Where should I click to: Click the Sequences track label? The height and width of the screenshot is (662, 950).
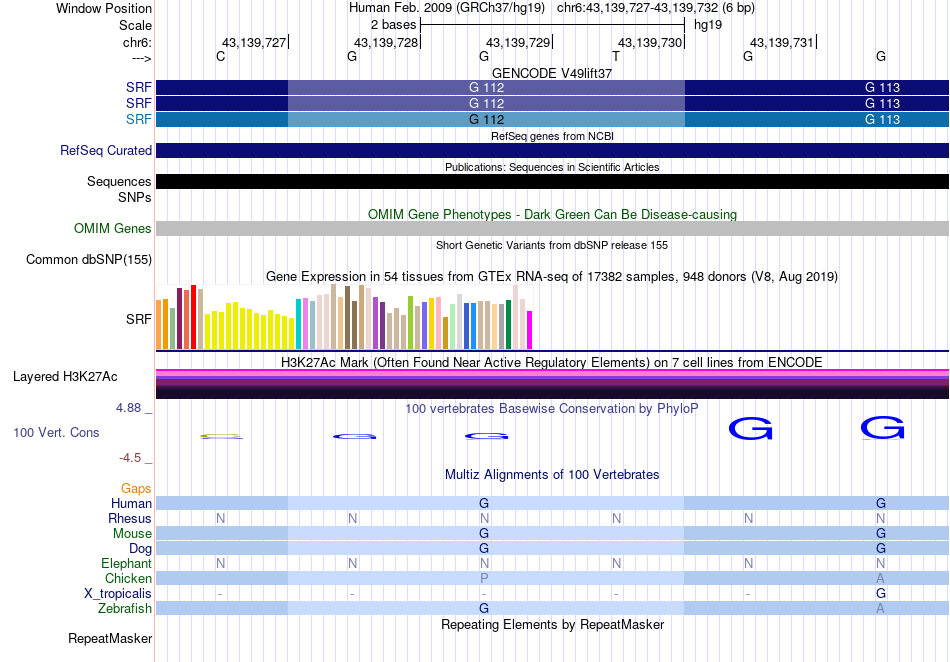pos(119,181)
